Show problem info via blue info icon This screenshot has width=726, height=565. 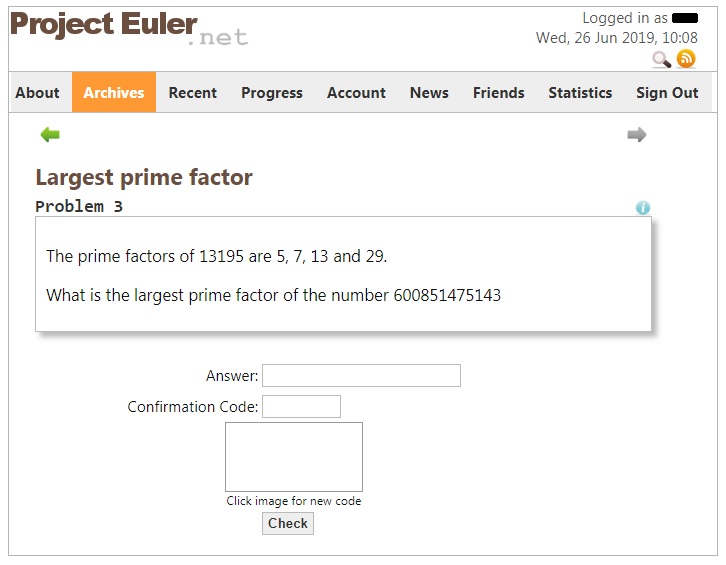pos(643,207)
